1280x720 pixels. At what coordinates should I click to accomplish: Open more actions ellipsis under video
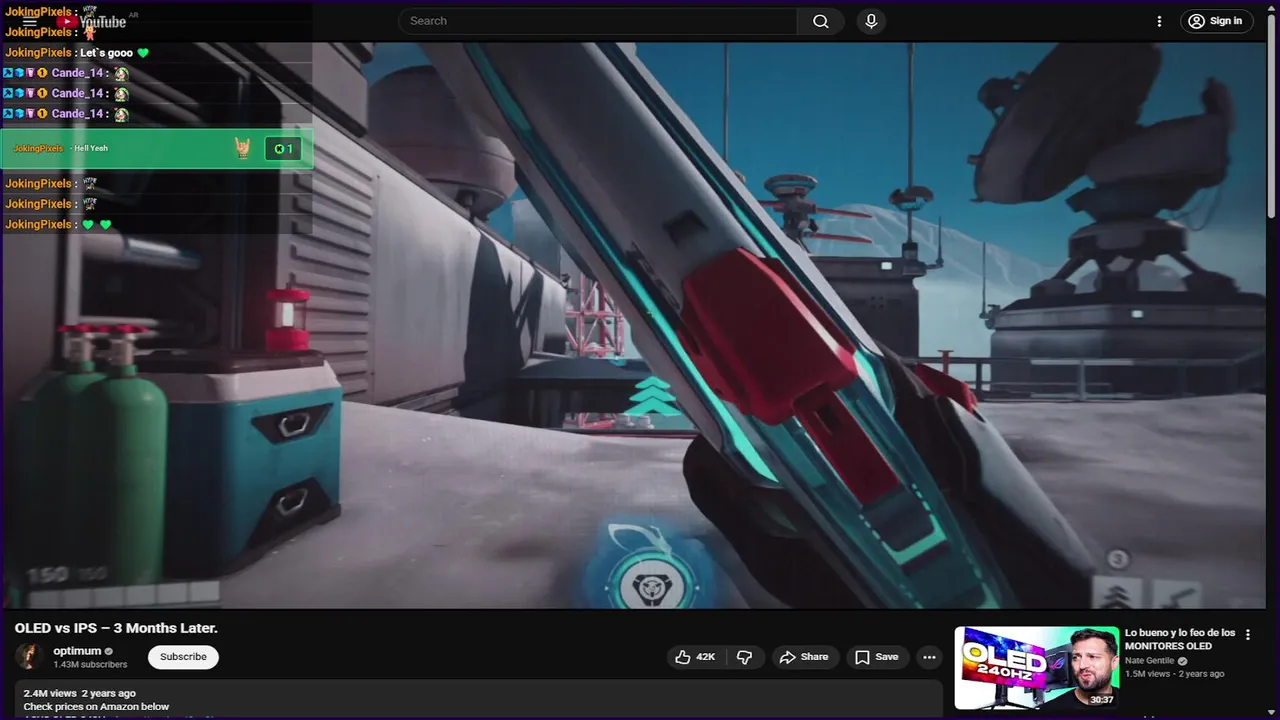[x=929, y=657]
